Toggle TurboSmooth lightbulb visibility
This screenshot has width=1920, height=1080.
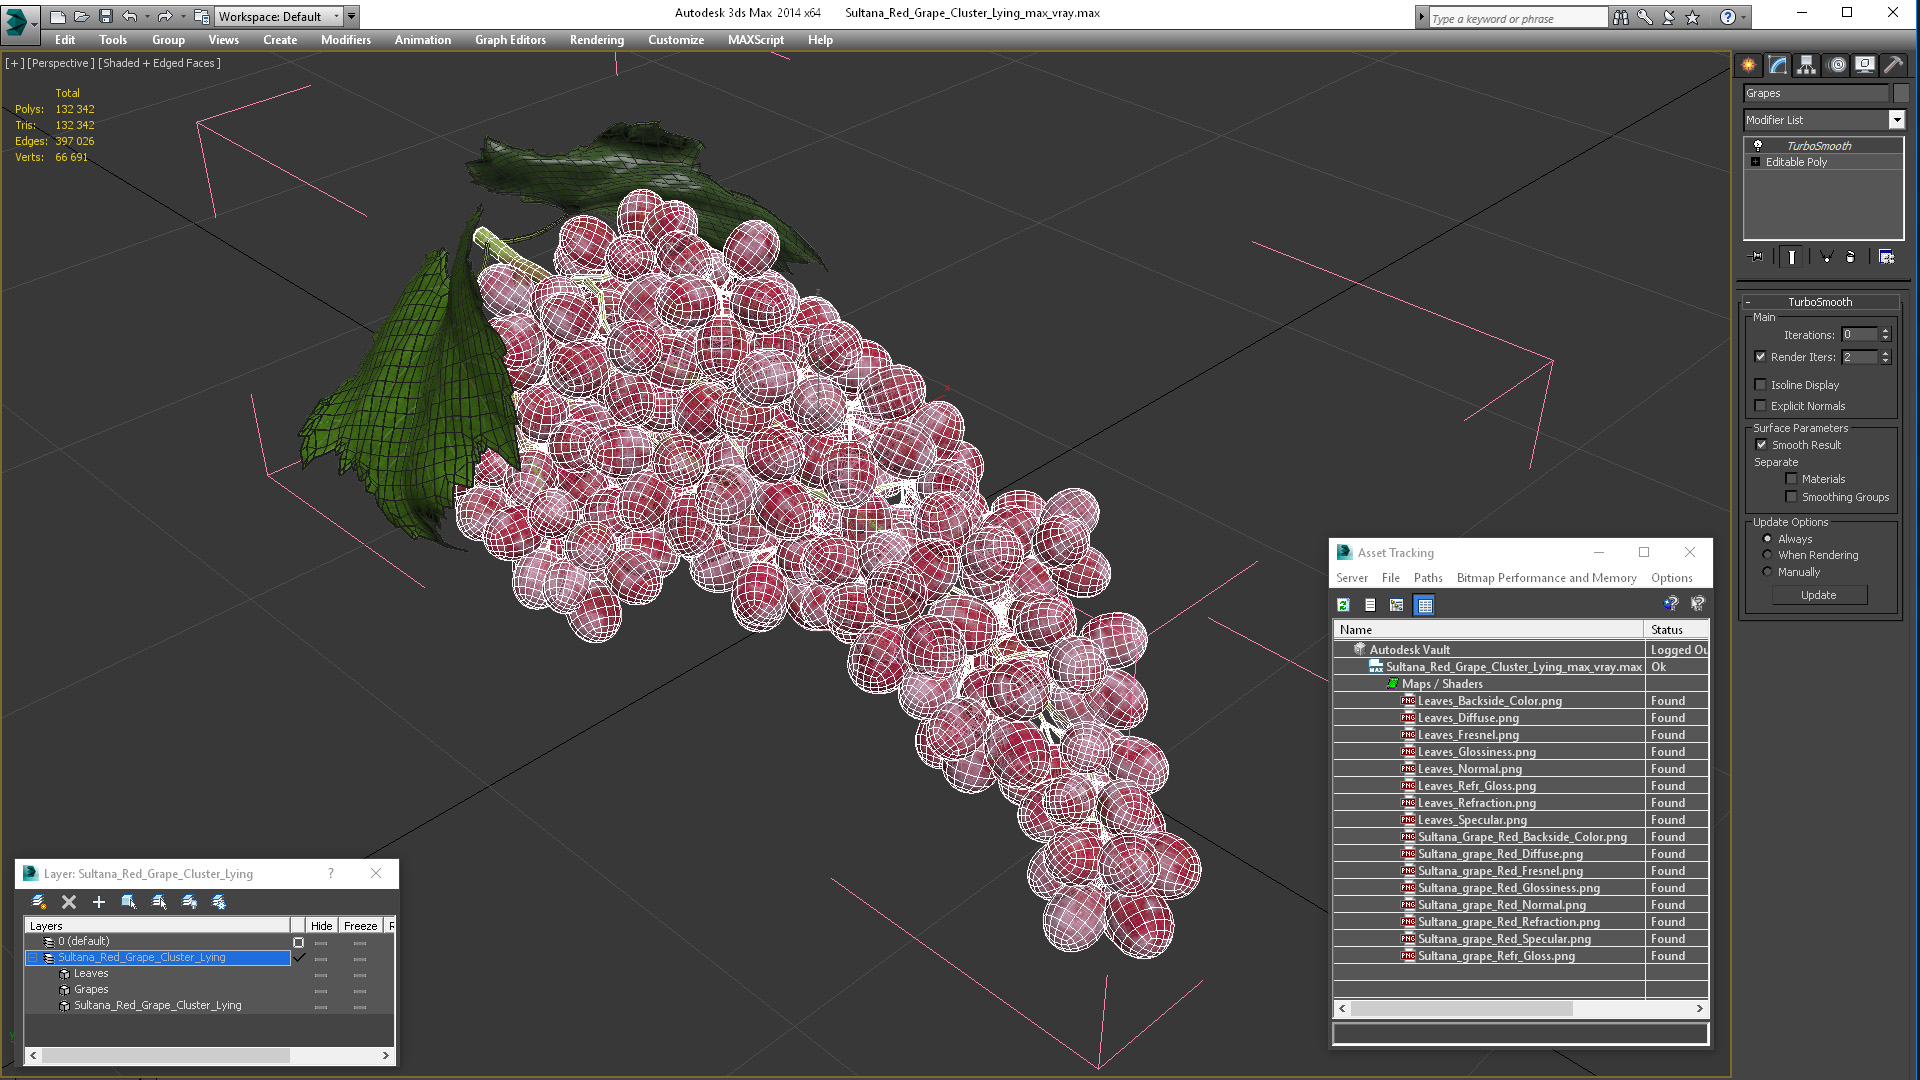1757,146
